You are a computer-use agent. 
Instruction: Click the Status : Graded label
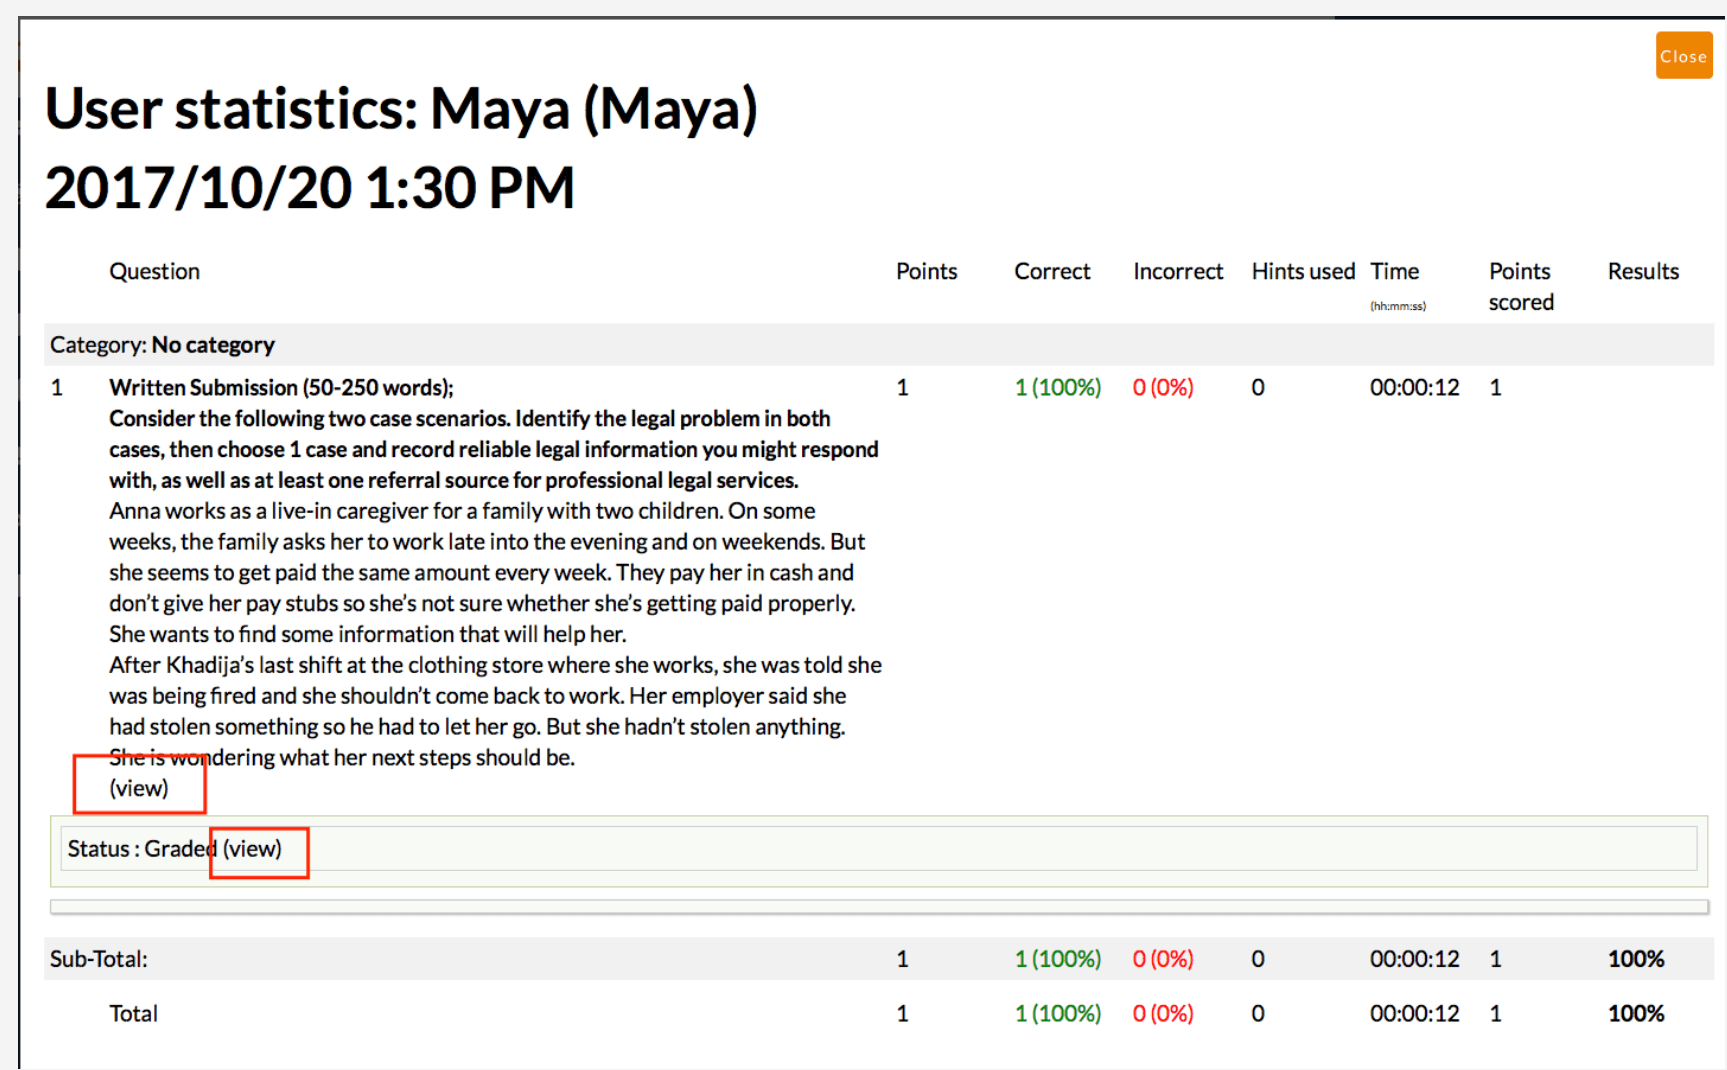[140, 849]
